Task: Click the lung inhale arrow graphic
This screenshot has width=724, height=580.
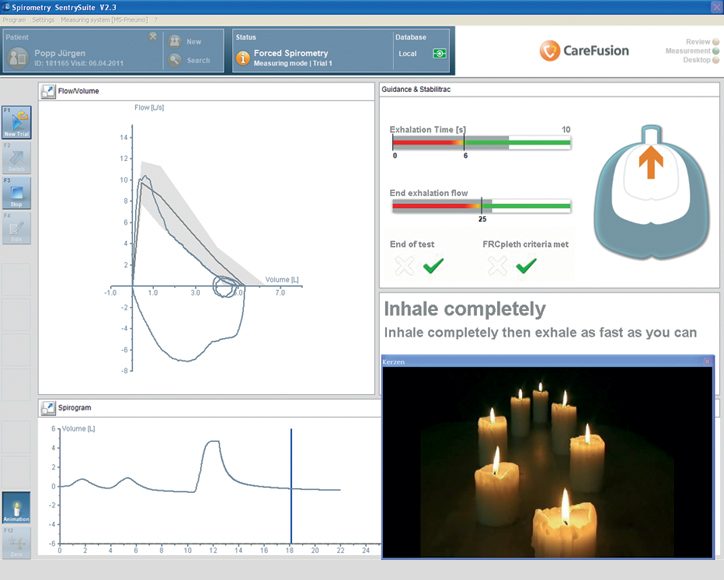Action: click(x=651, y=162)
